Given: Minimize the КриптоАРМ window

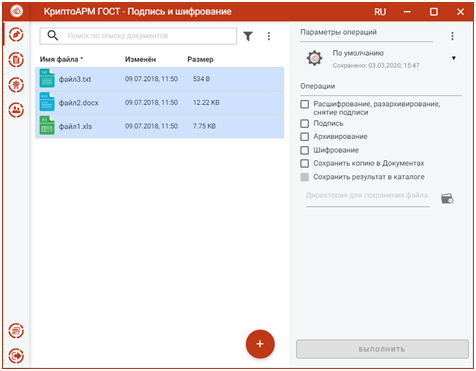Looking at the screenshot, I should 407,12.
